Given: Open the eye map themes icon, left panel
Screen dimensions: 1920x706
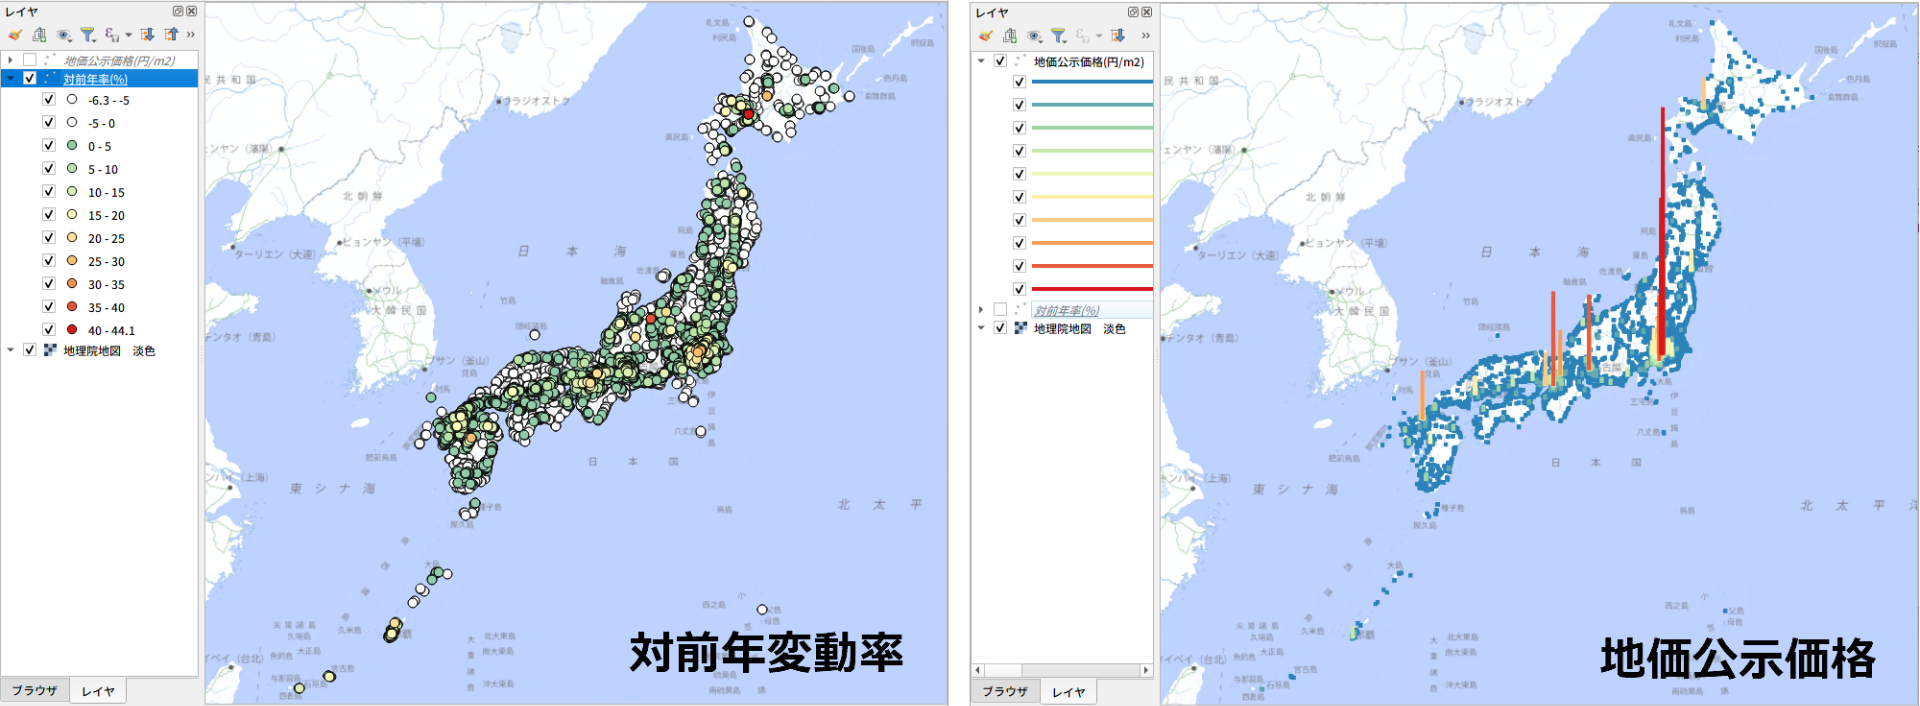Looking at the screenshot, I should 64,35.
